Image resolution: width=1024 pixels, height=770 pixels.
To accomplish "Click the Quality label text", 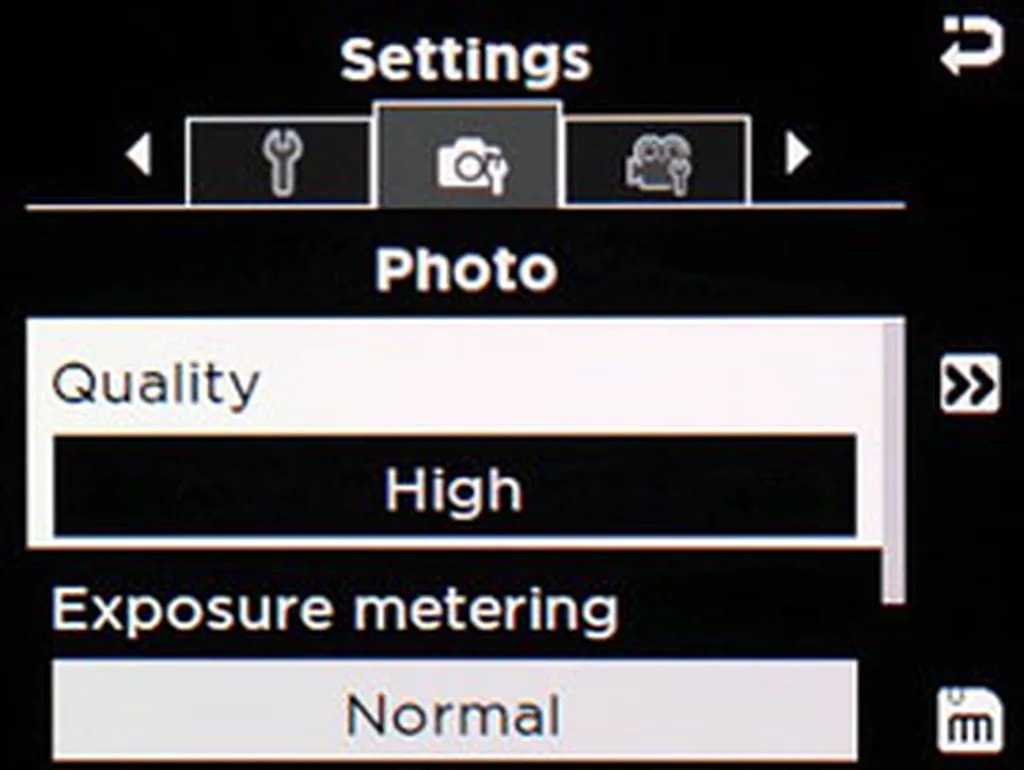I will tap(156, 385).
